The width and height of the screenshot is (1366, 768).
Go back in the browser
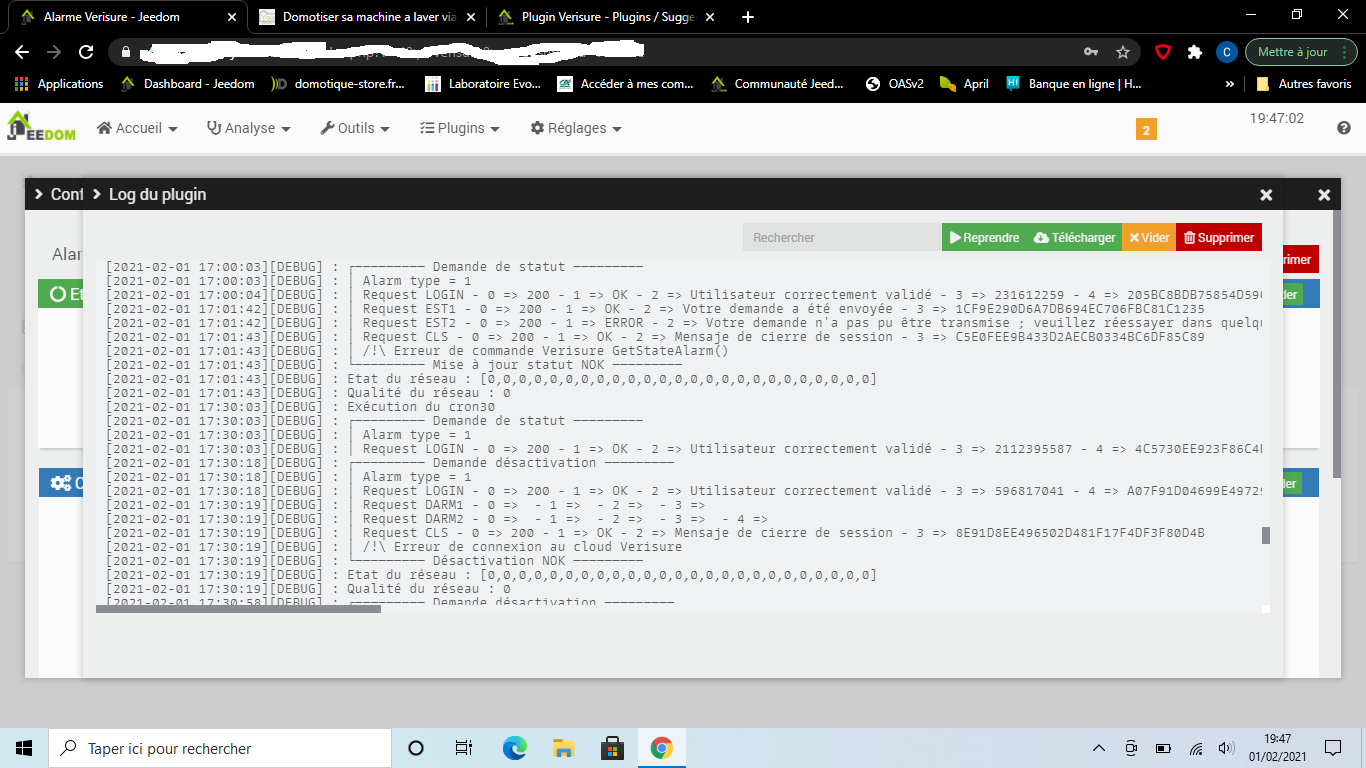22,52
